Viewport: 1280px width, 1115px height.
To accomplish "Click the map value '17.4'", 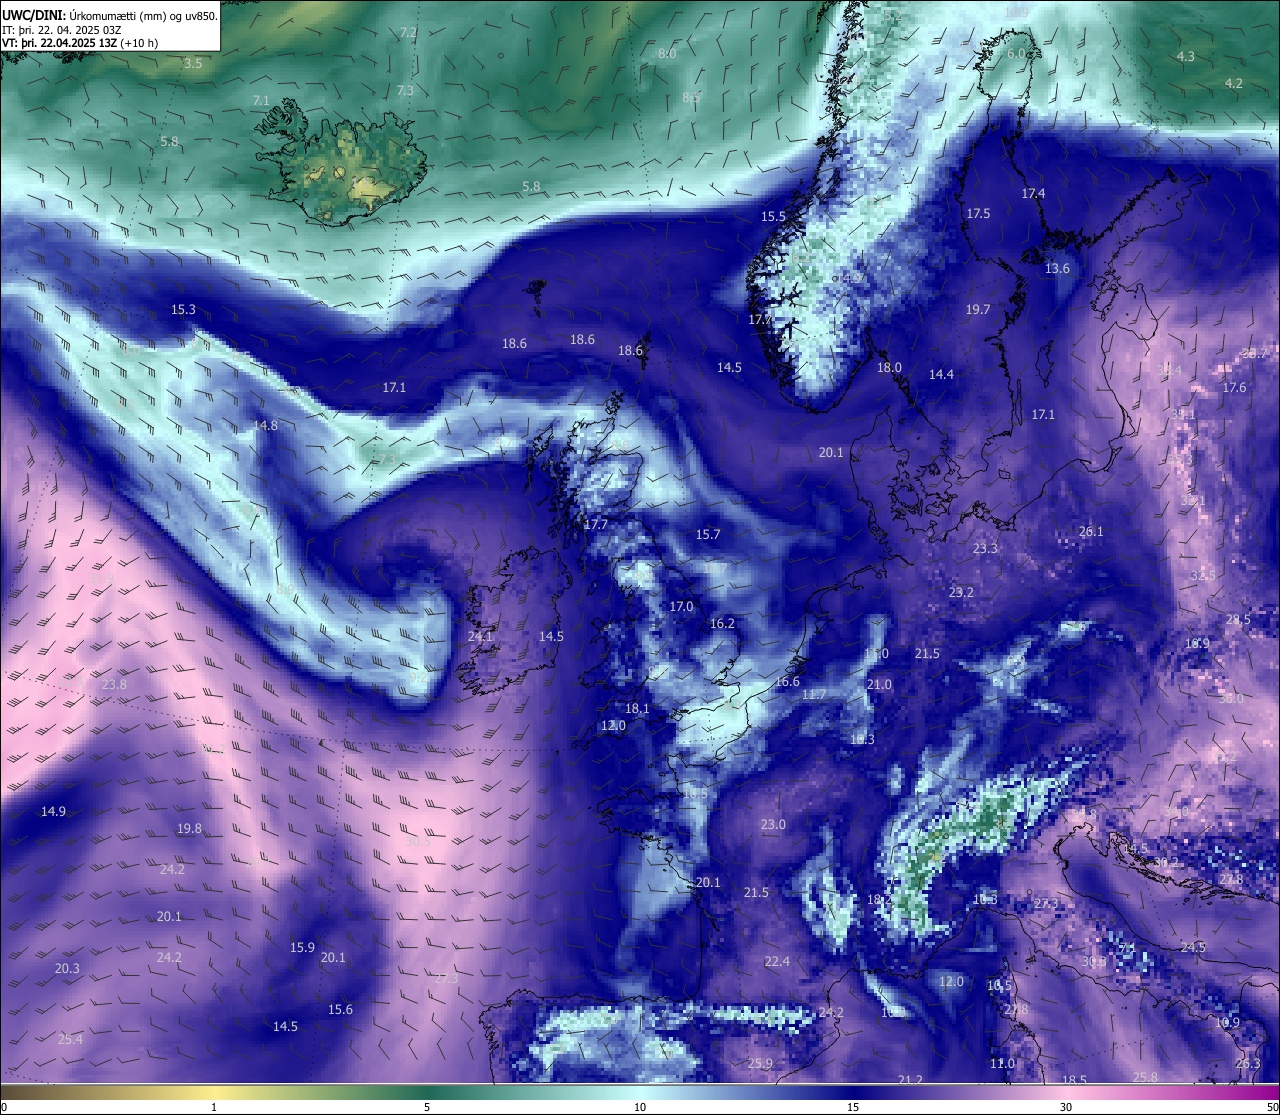I will (1033, 193).
